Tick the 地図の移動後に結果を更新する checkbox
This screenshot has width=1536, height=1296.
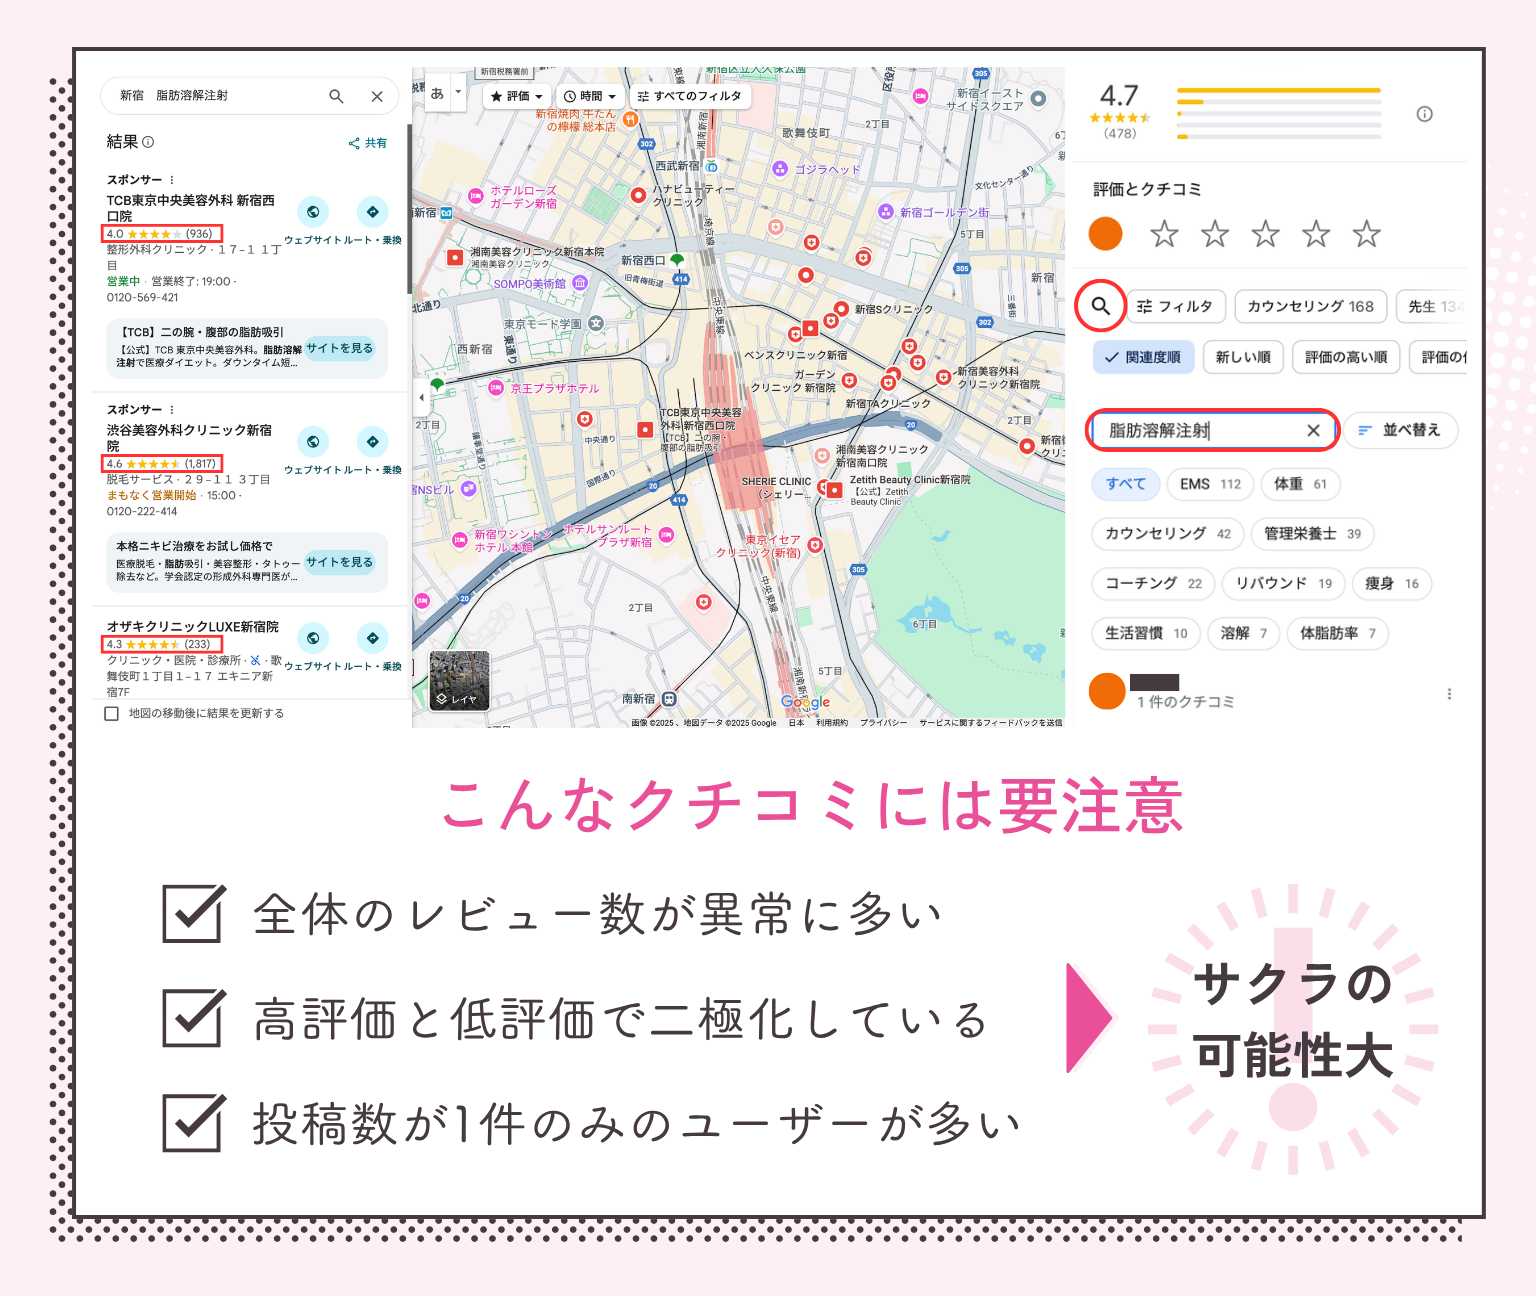(x=112, y=713)
